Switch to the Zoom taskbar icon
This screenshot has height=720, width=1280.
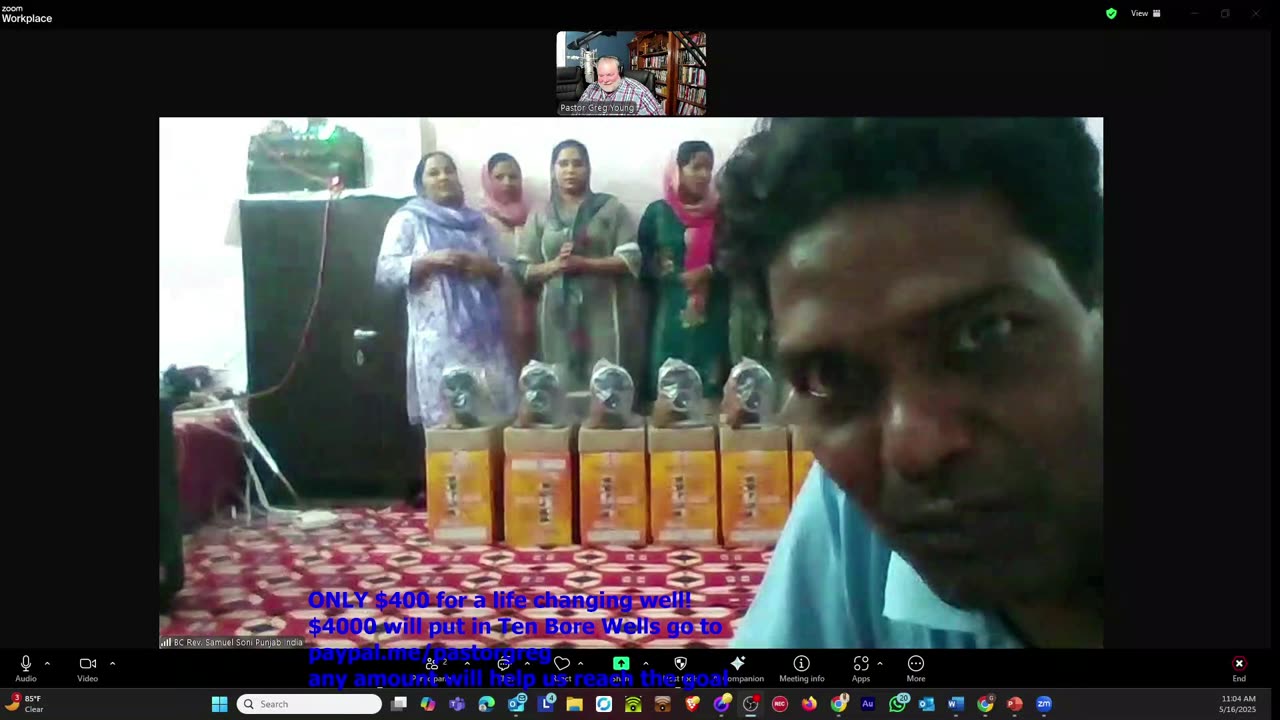[1044, 704]
